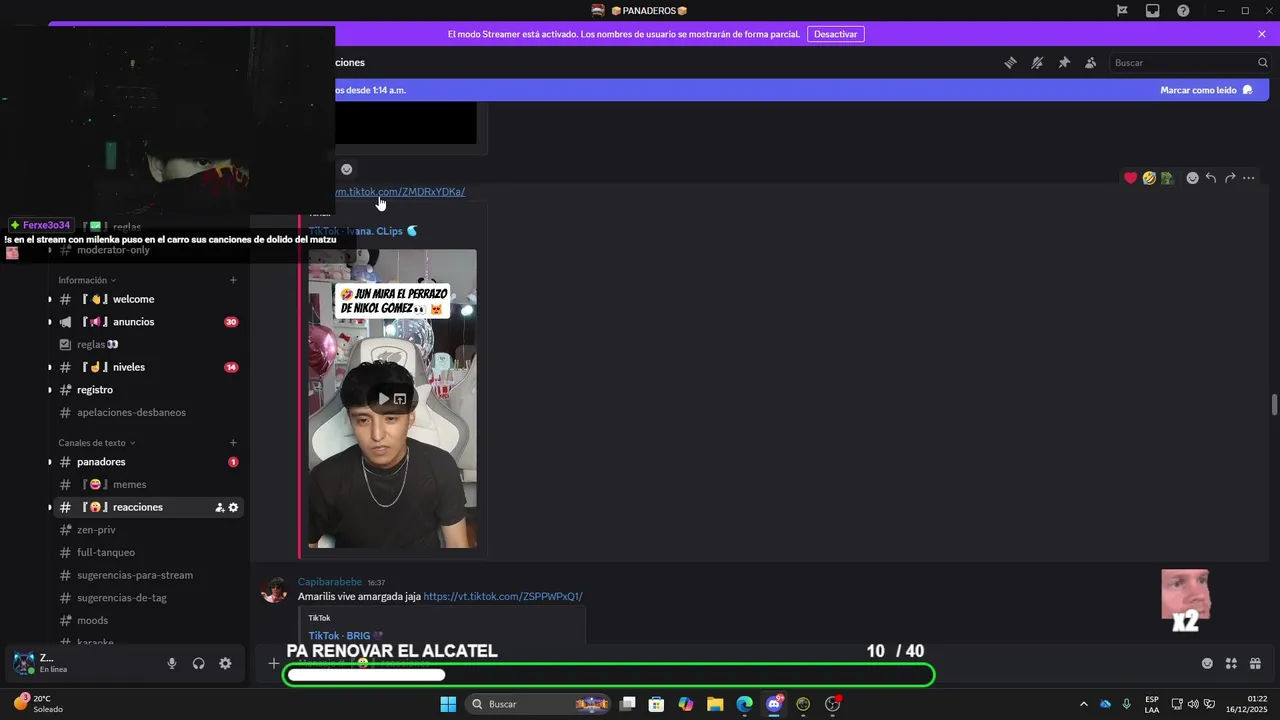Open the full-tanqueo channel
Image resolution: width=1280 pixels, height=720 pixels.
coord(148,553)
